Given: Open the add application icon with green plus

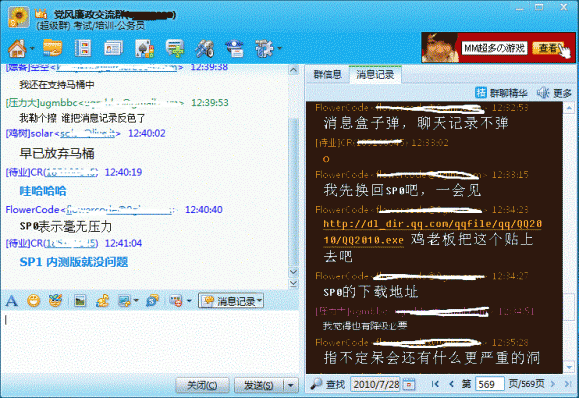Looking at the screenshot, I should point(175,48).
